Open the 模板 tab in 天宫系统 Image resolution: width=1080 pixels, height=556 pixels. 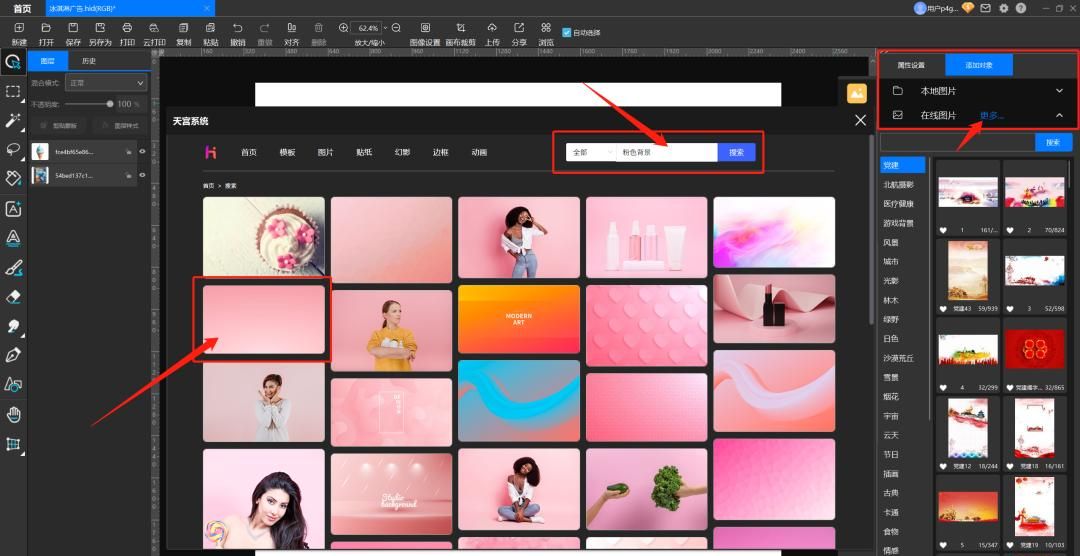point(287,152)
